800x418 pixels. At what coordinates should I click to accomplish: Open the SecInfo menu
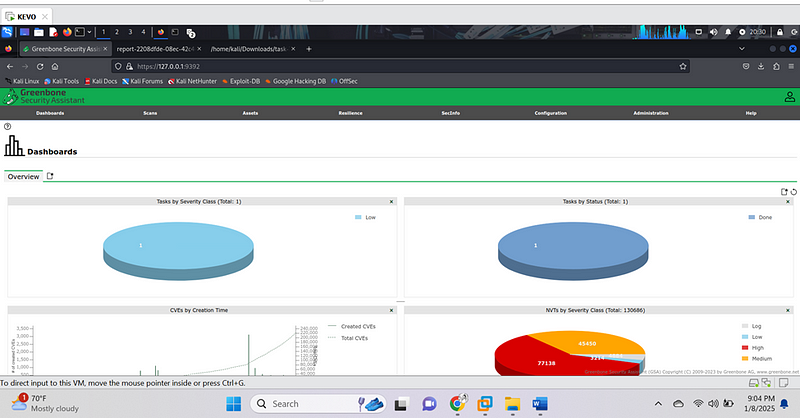(x=451, y=113)
